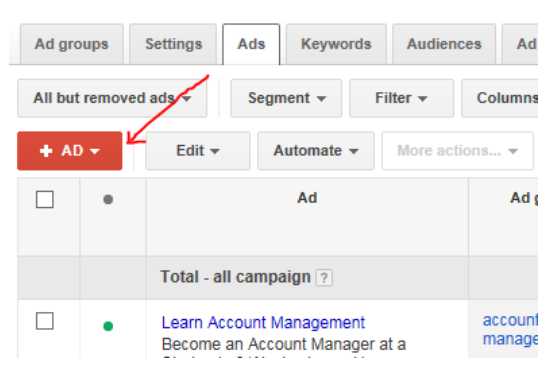551x381 pixels.
Task: Click the Total - all campaign row label
Action: pos(235,277)
